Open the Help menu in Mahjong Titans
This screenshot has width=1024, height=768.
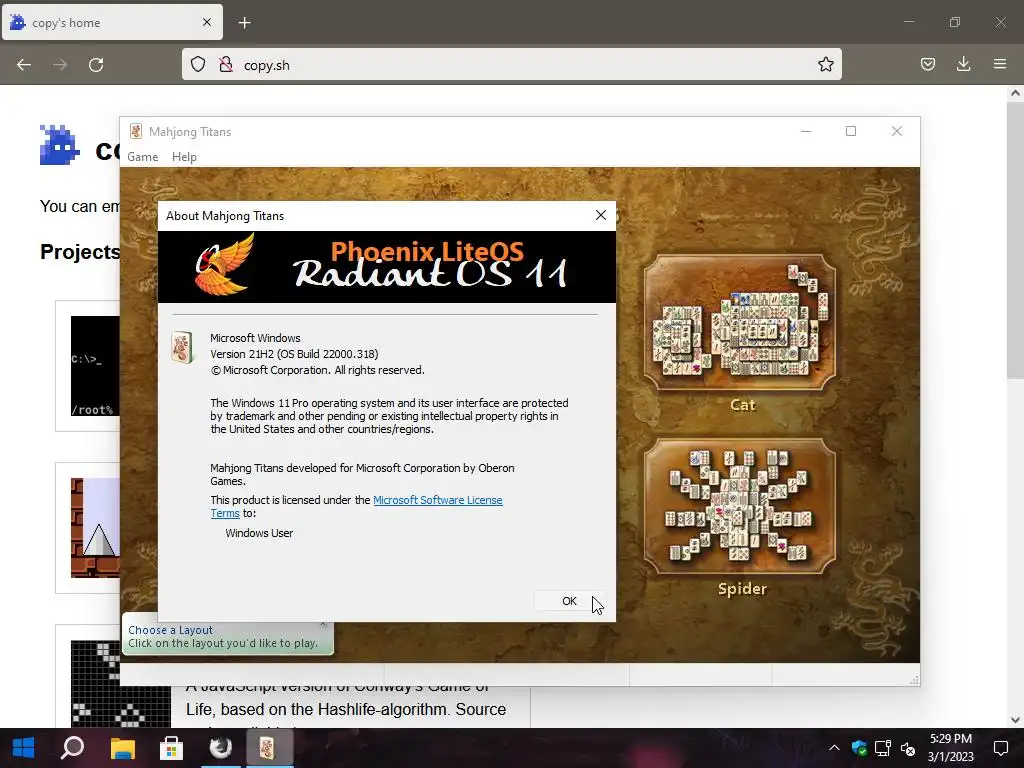pyautogui.click(x=184, y=157)
